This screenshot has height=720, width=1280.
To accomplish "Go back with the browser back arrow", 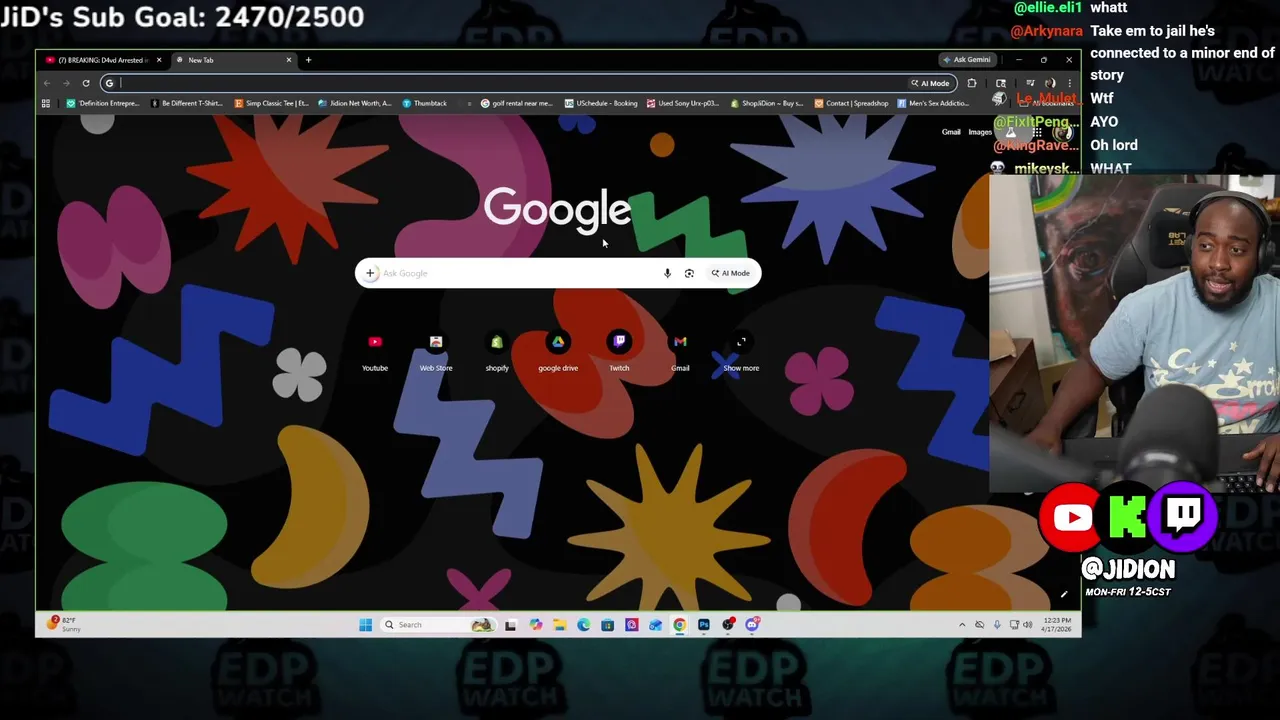I will tap(47, 83).
